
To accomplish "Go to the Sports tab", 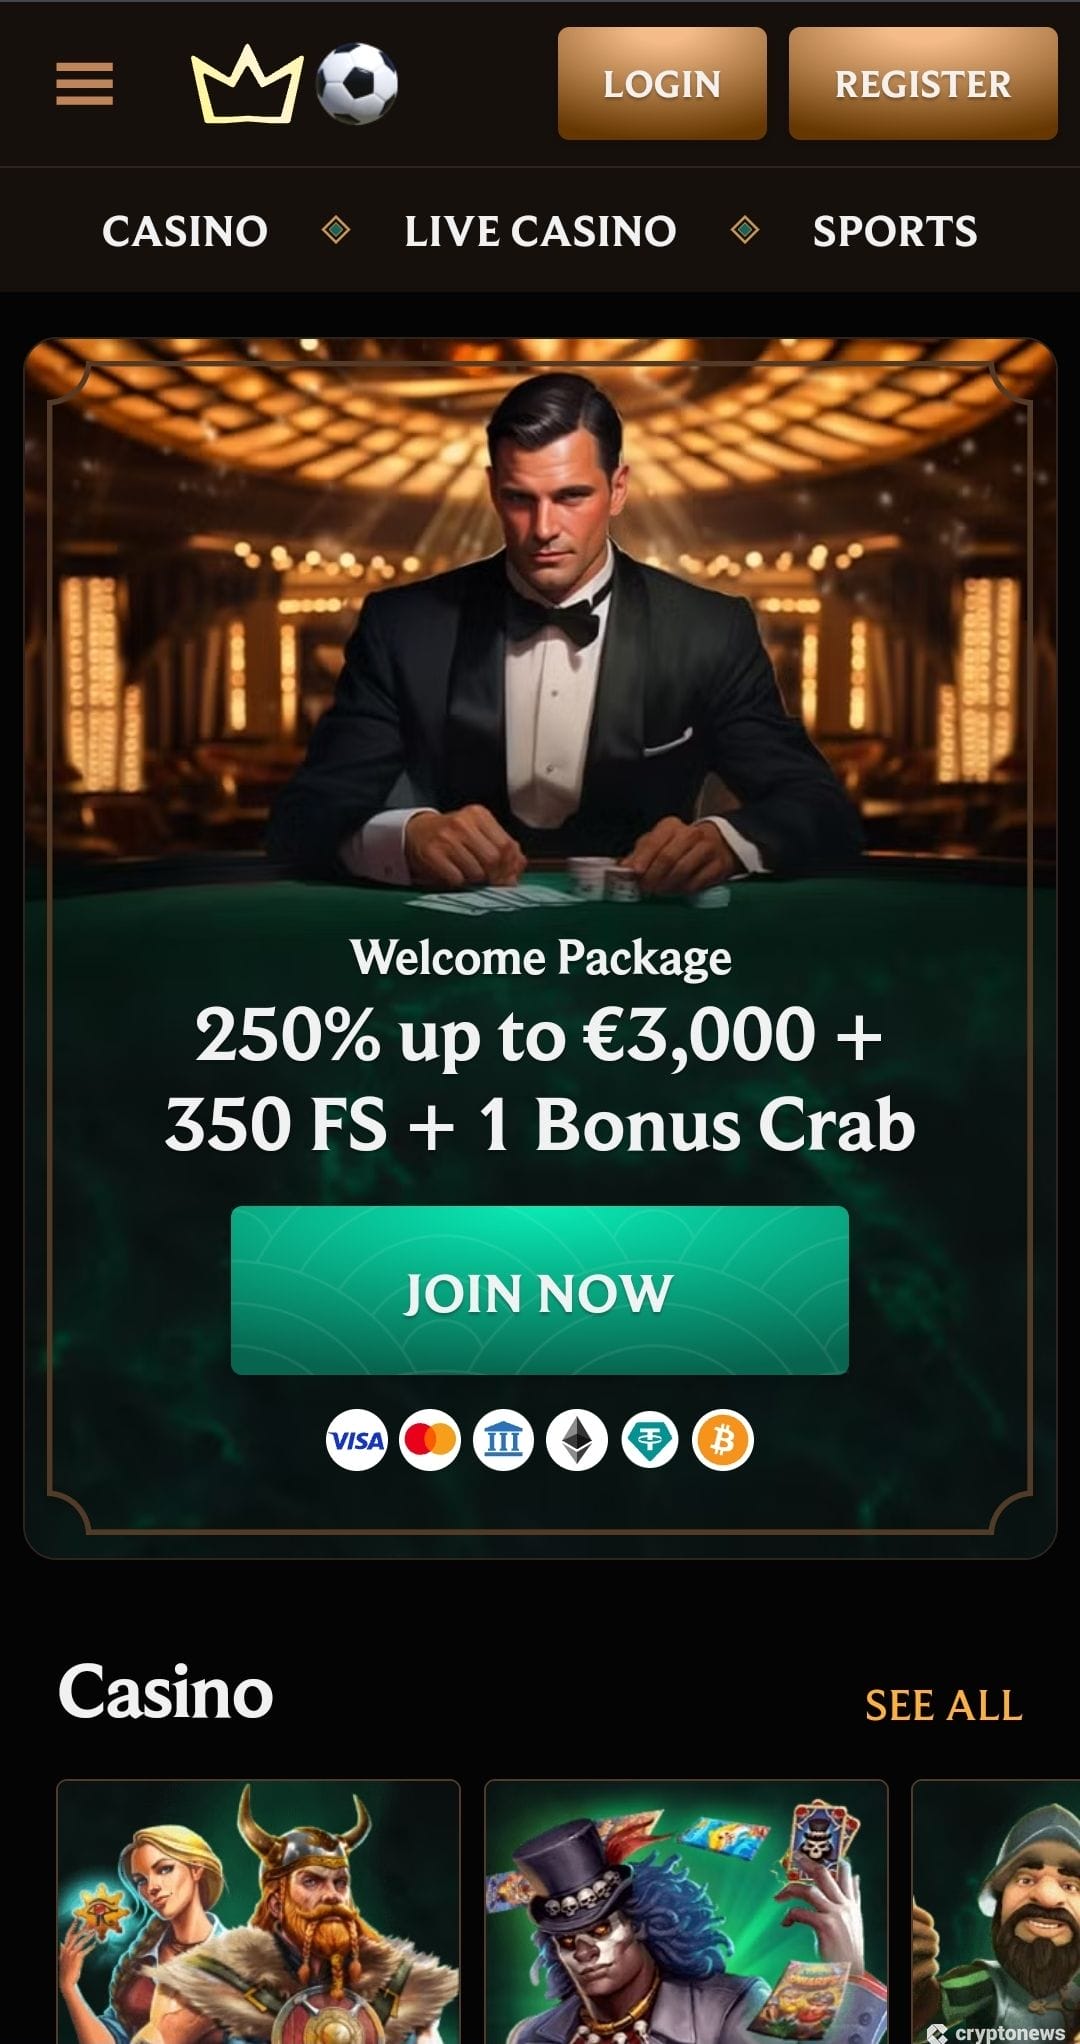I will pos(895,231).
